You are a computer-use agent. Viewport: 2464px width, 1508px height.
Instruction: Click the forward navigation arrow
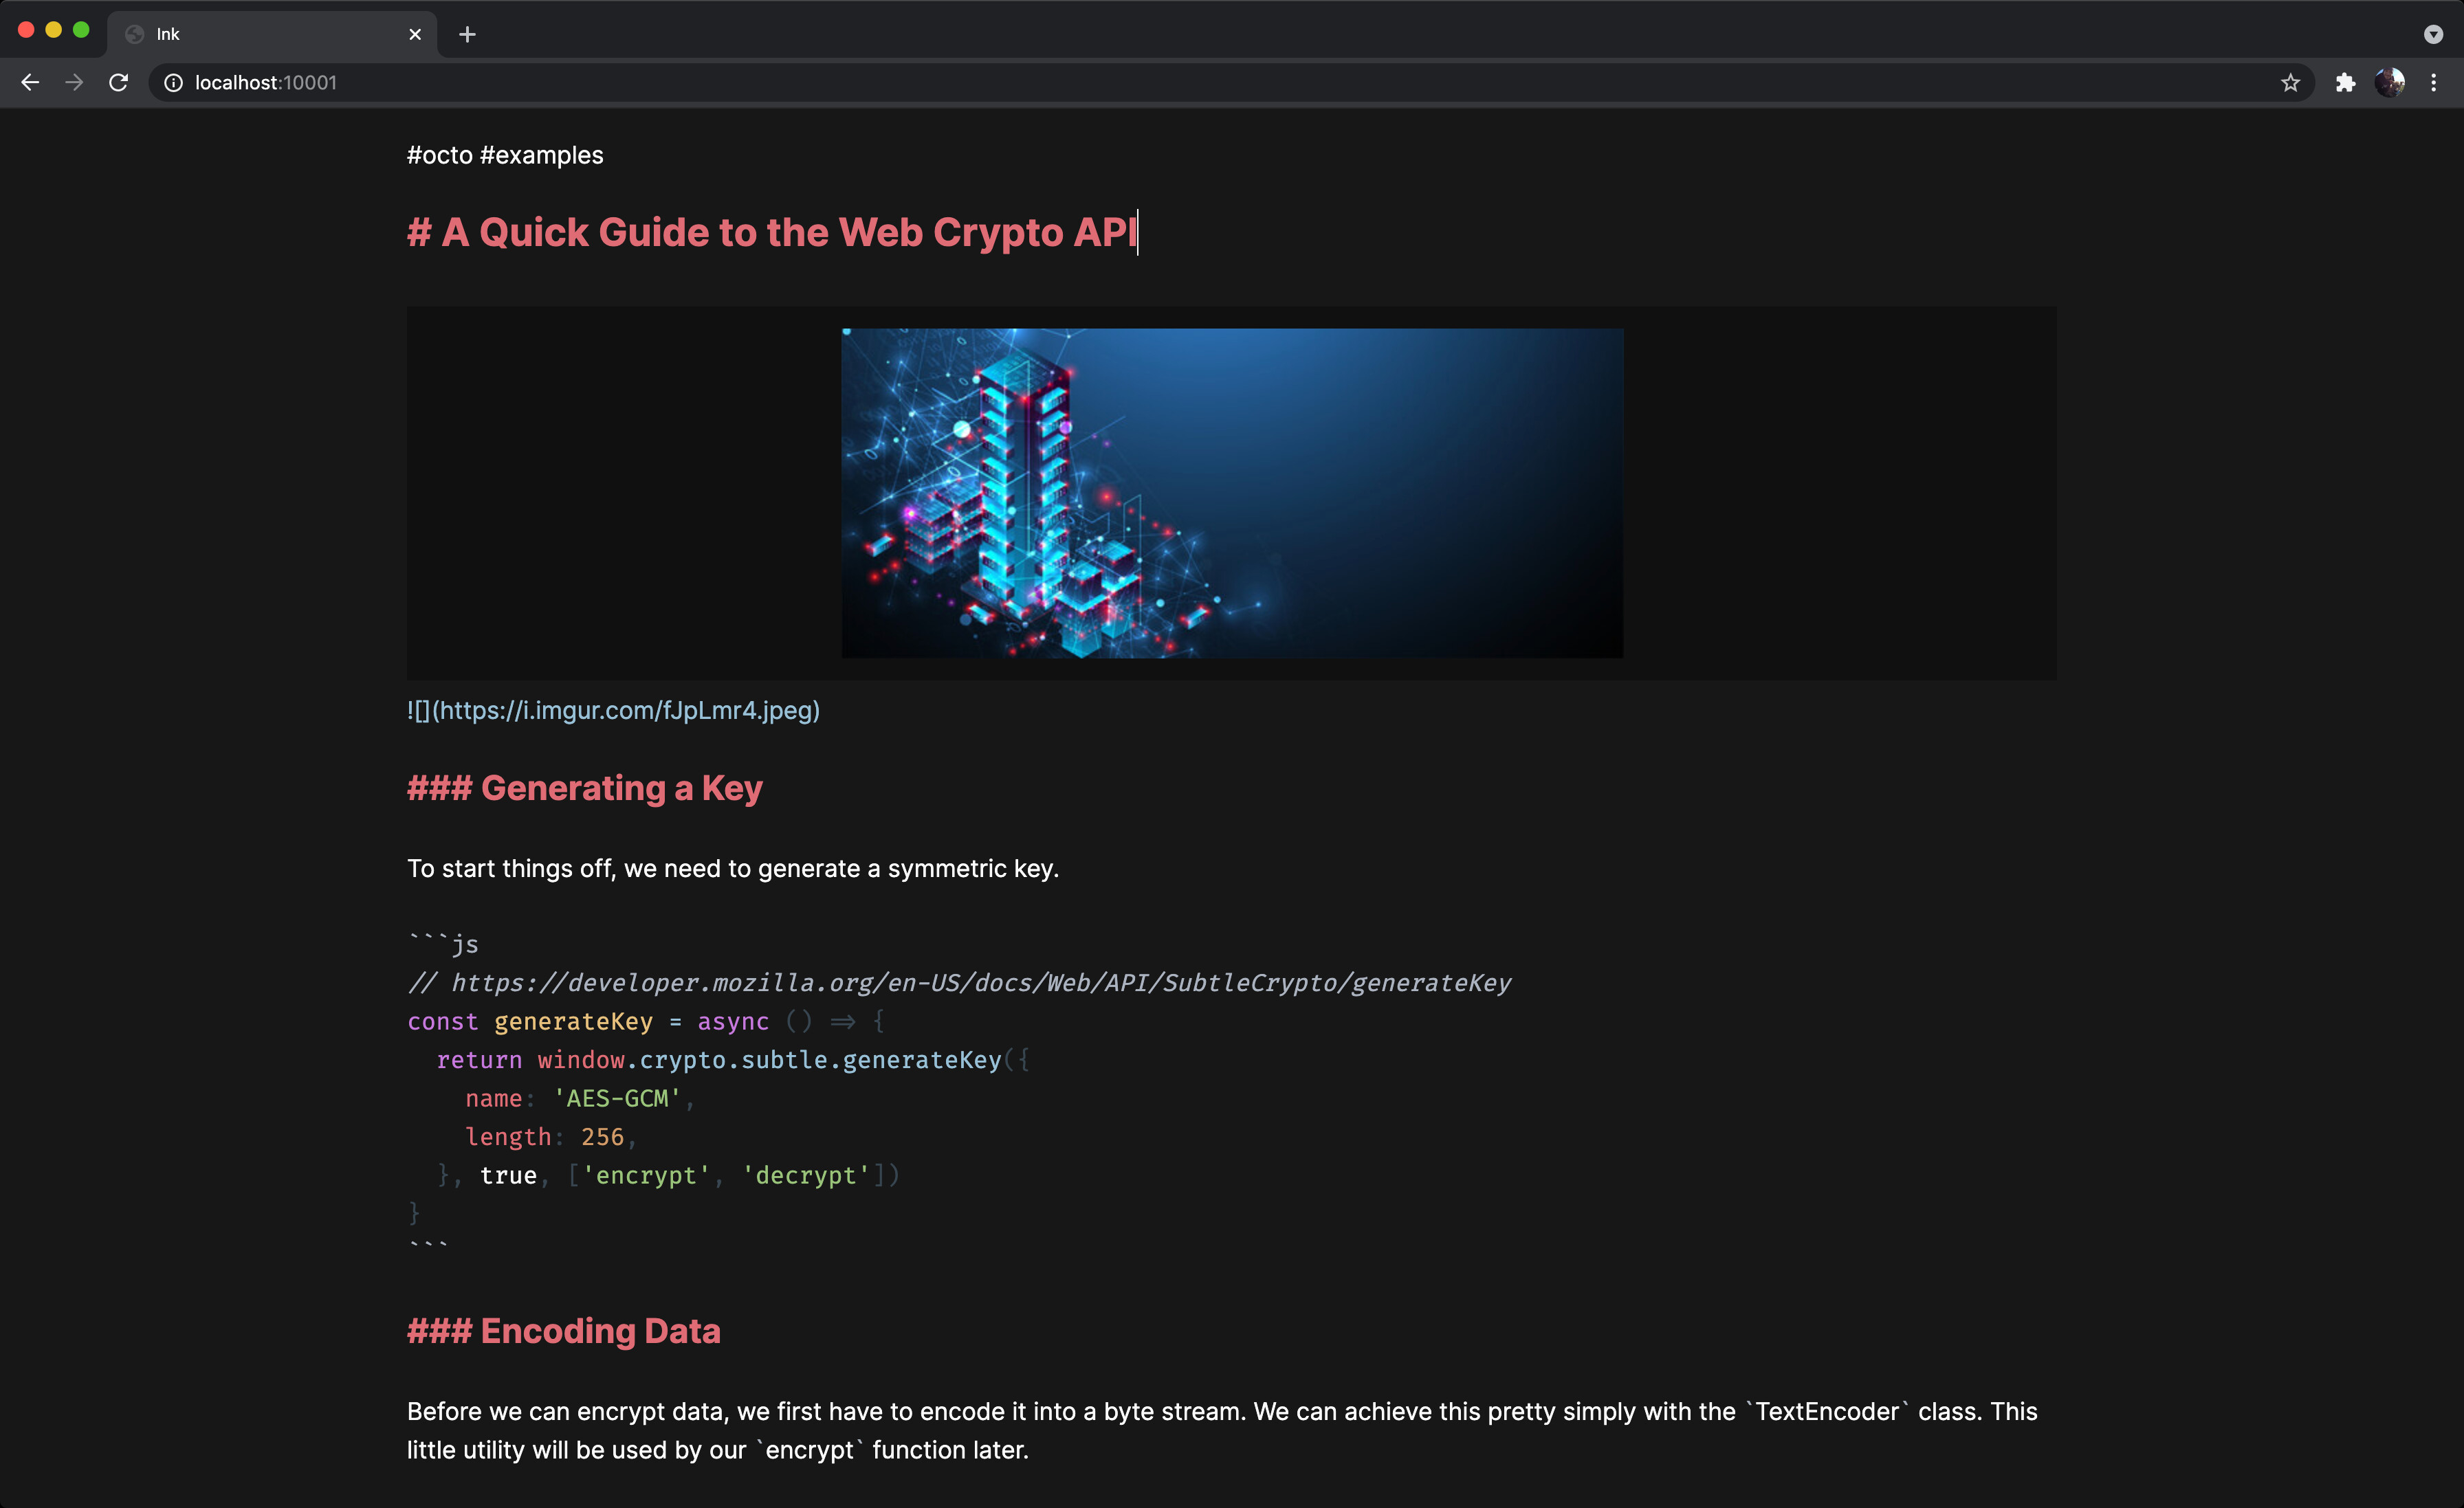point(74,82)
